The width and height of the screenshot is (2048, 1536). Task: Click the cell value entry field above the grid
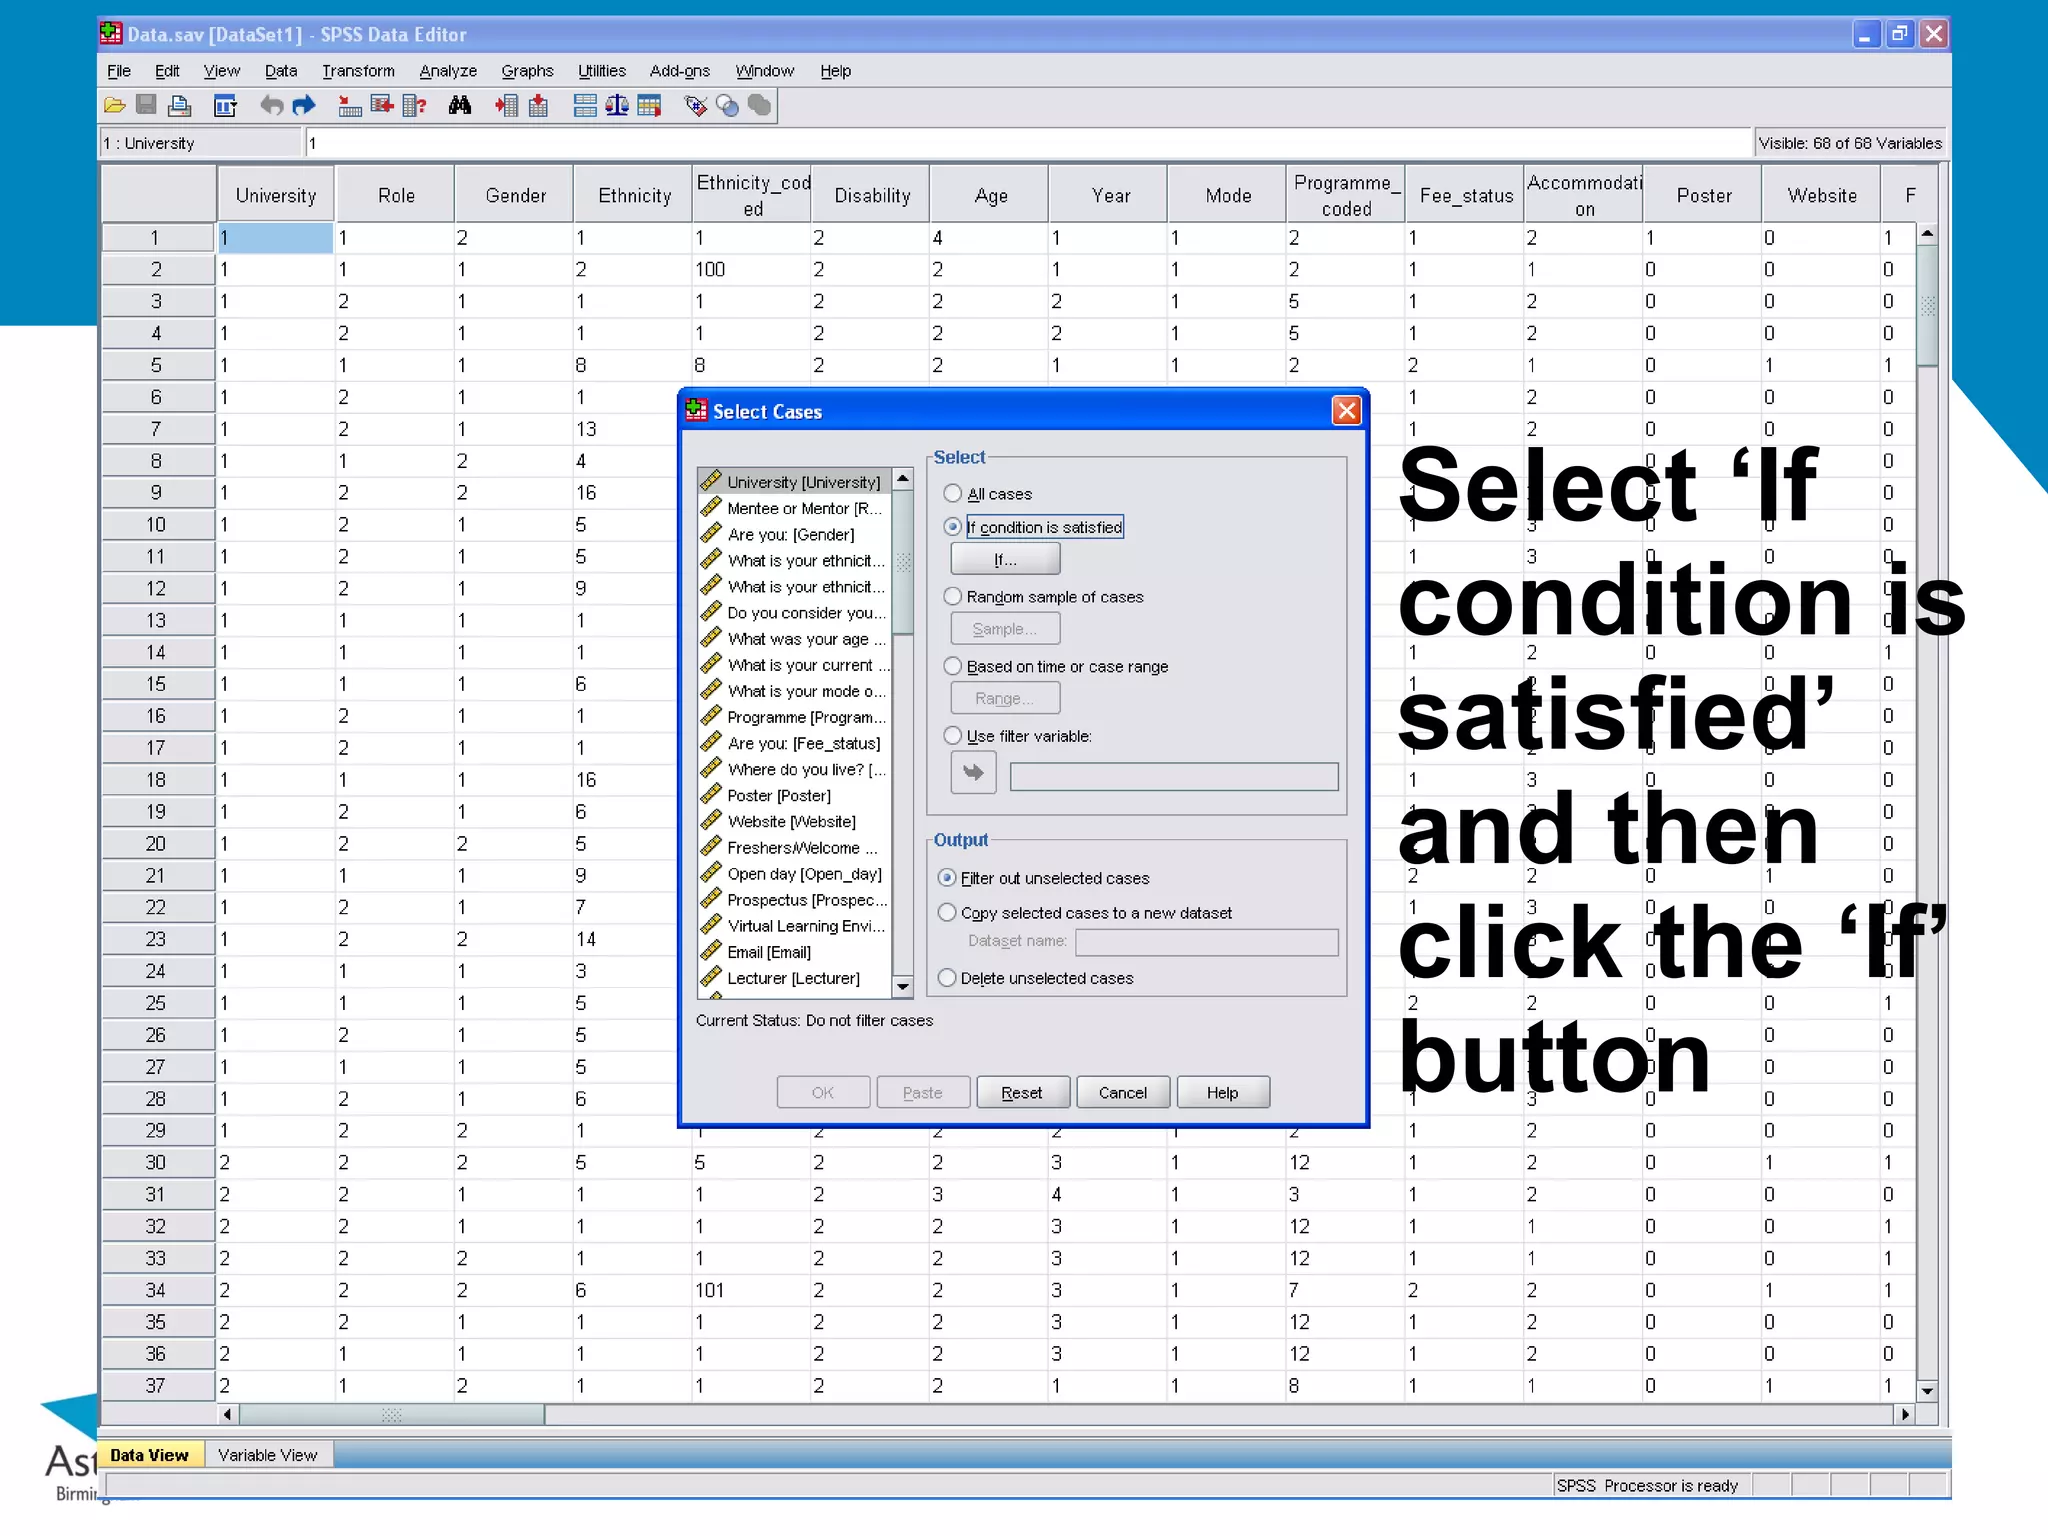pos(1028,143)
